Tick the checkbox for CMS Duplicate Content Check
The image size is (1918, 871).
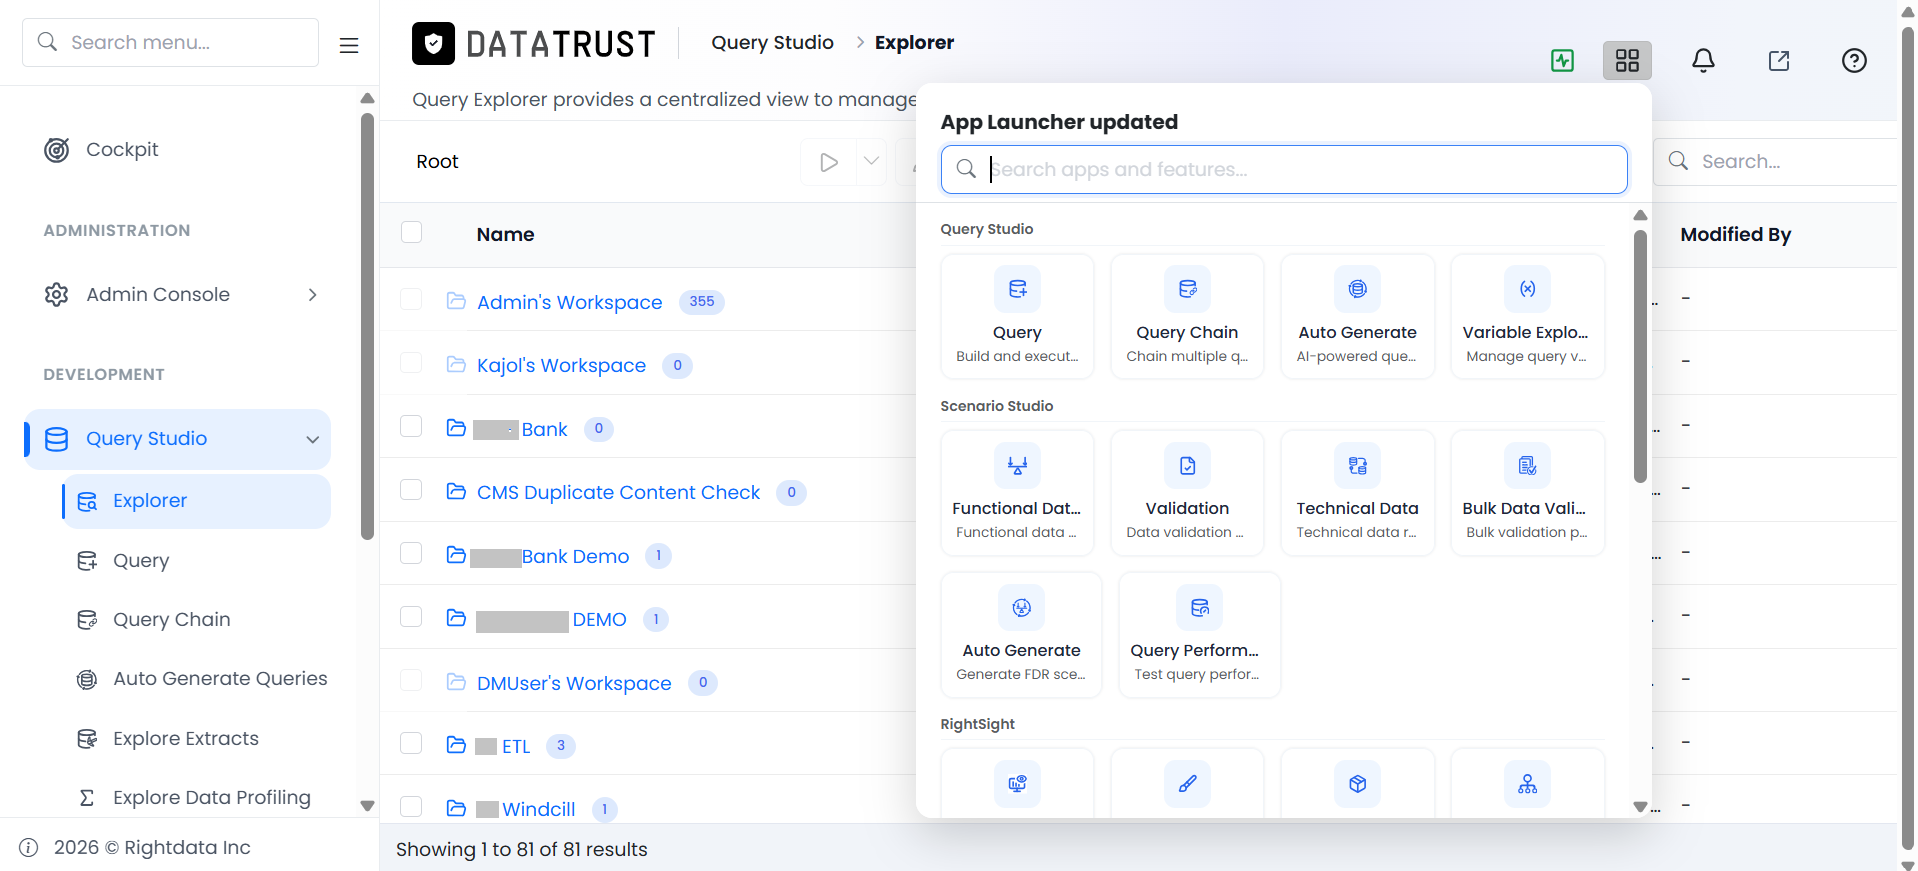pos(411,490)
